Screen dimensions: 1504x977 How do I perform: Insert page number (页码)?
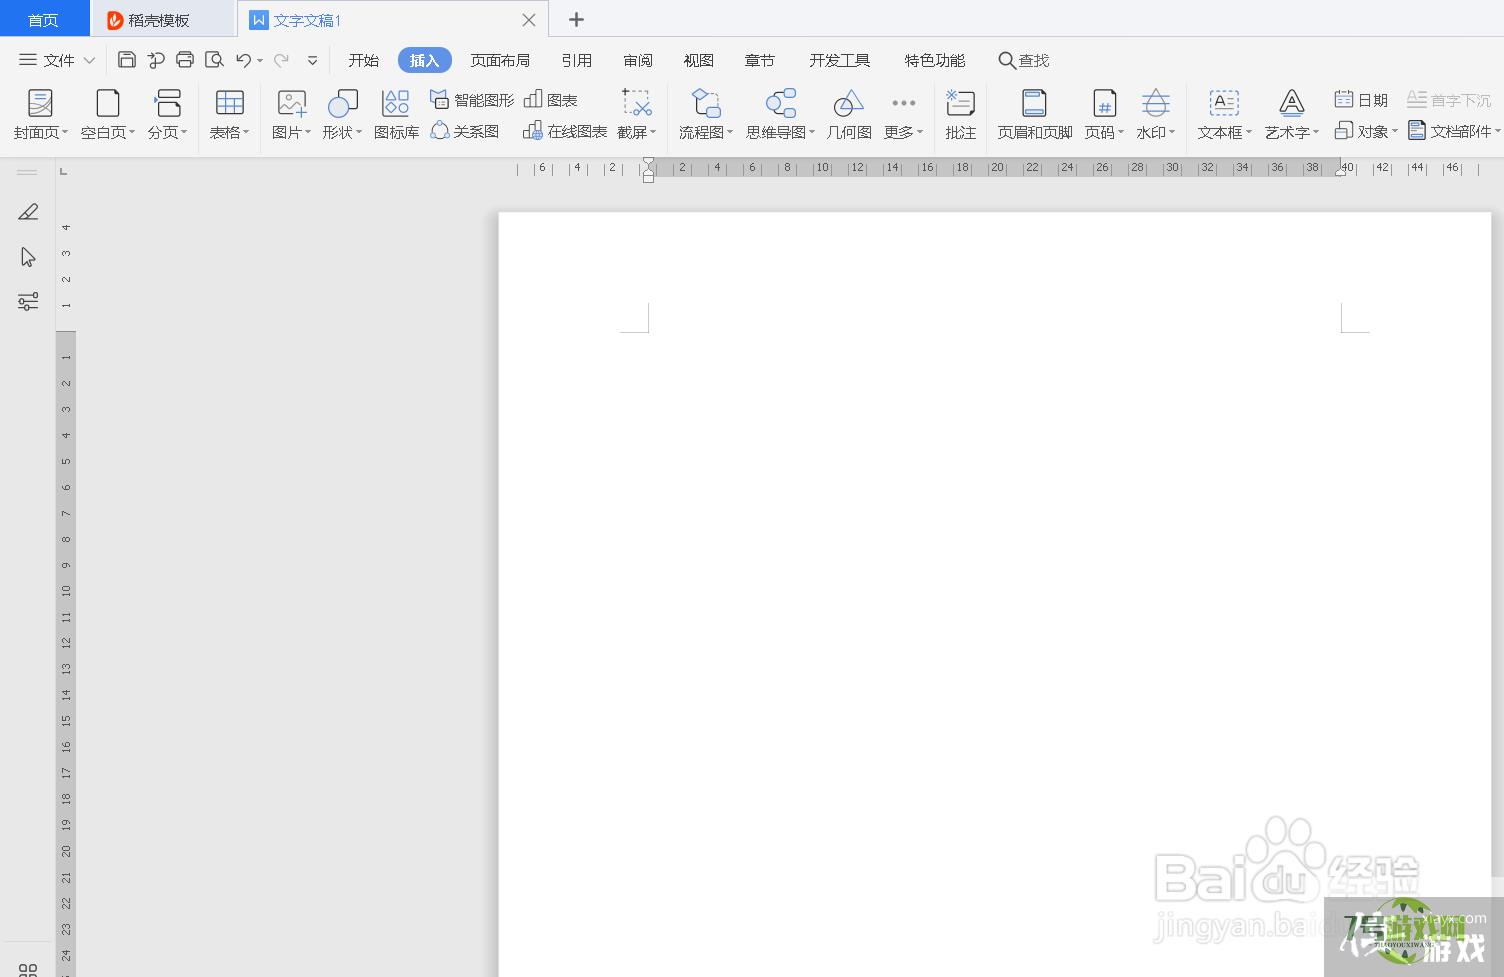1104,115
